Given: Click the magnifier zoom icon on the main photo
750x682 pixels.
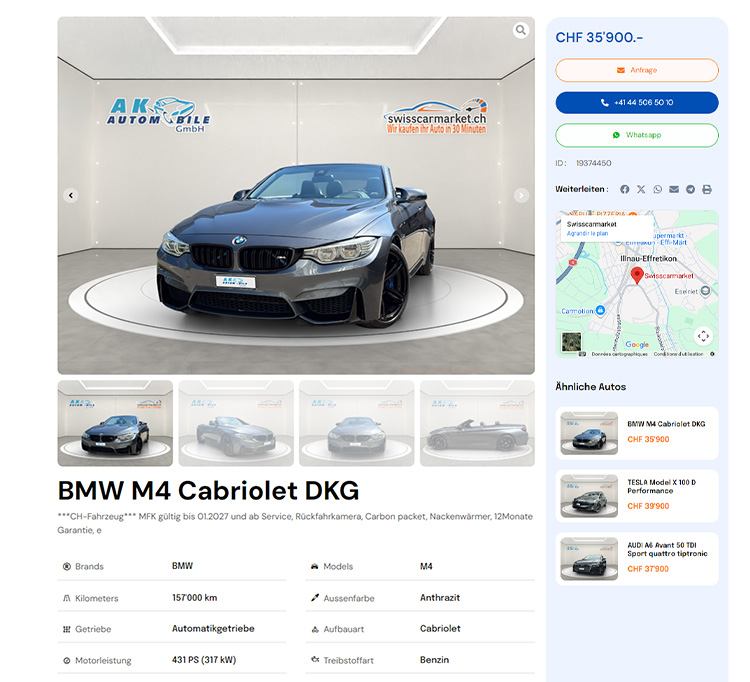Looking at the screenshot, I should pos(521,31).
